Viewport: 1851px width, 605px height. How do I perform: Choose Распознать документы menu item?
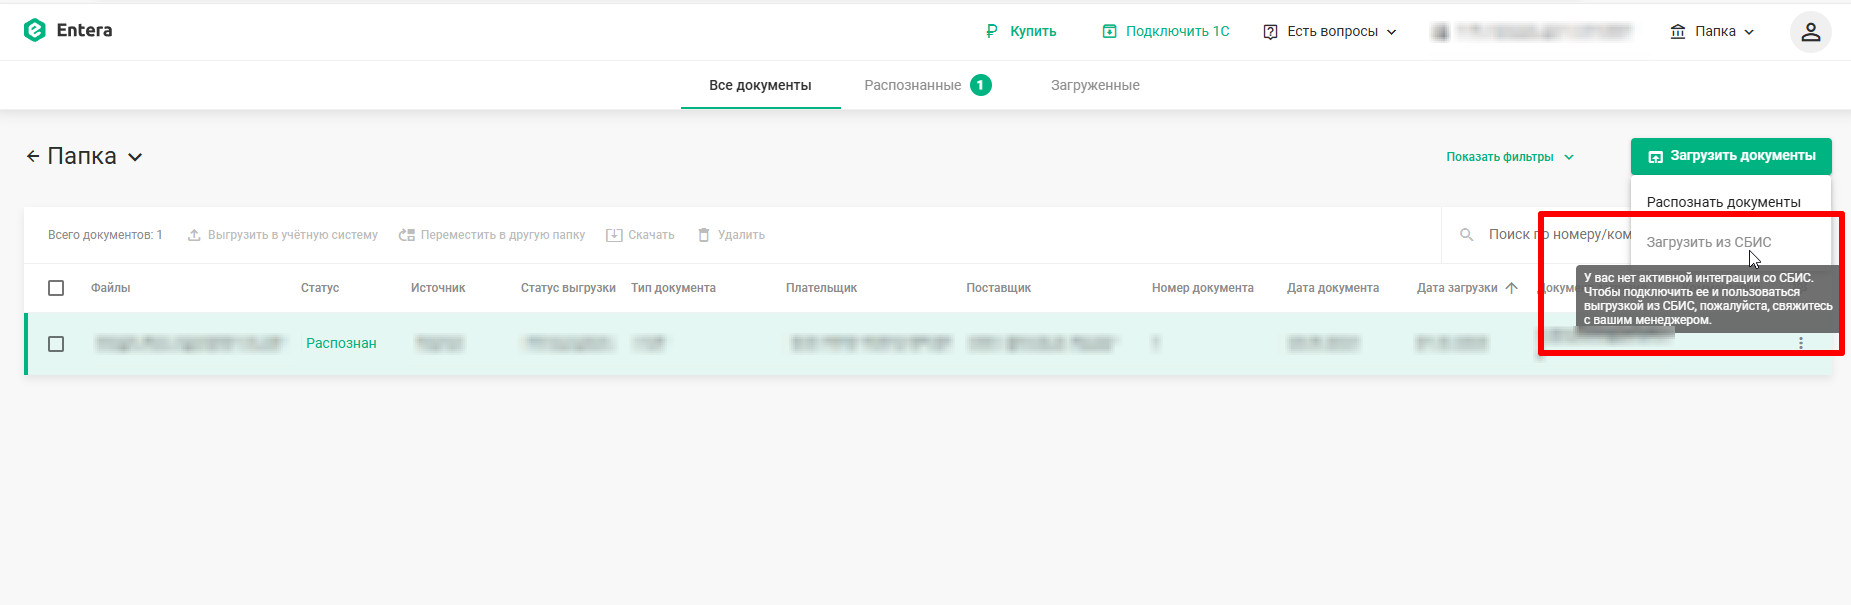click(1723, 202)
